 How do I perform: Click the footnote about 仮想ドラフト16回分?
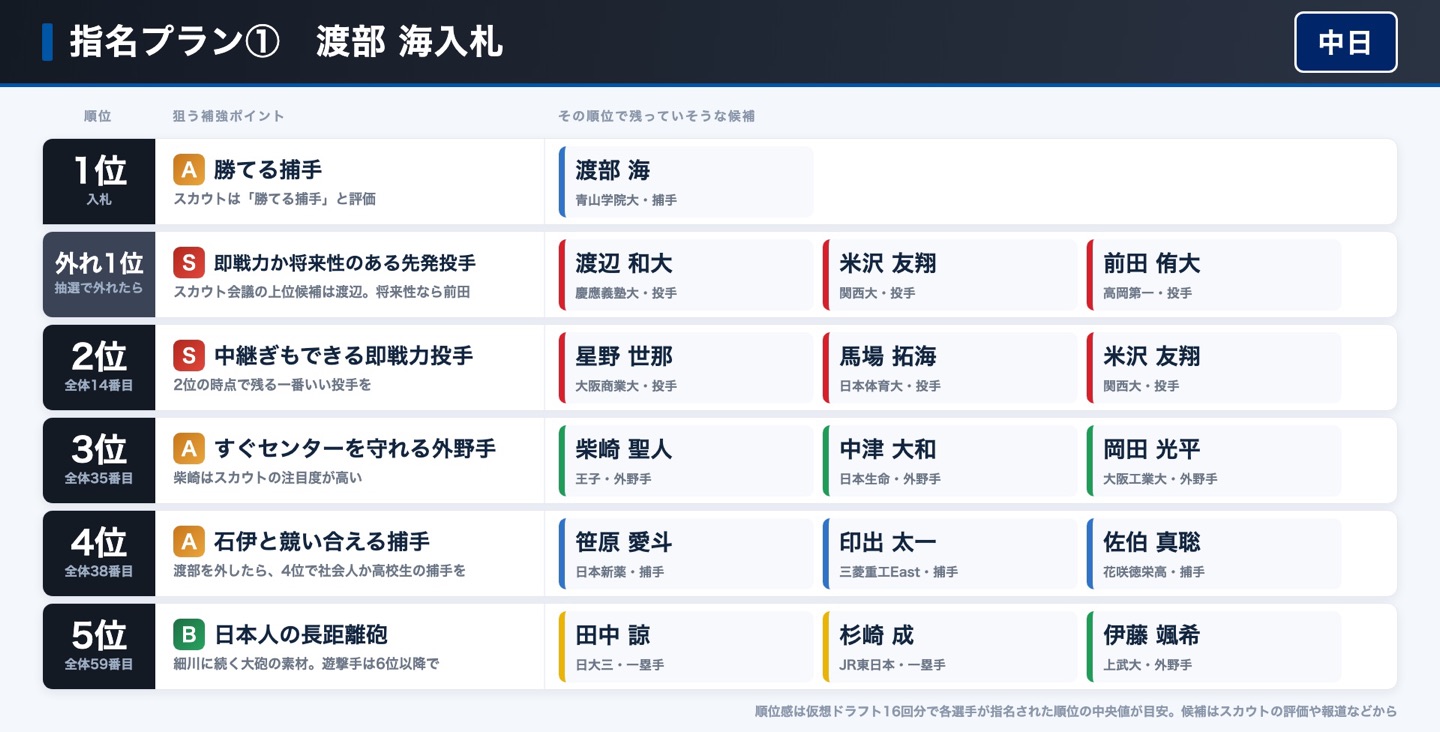tap(1076, 712)
